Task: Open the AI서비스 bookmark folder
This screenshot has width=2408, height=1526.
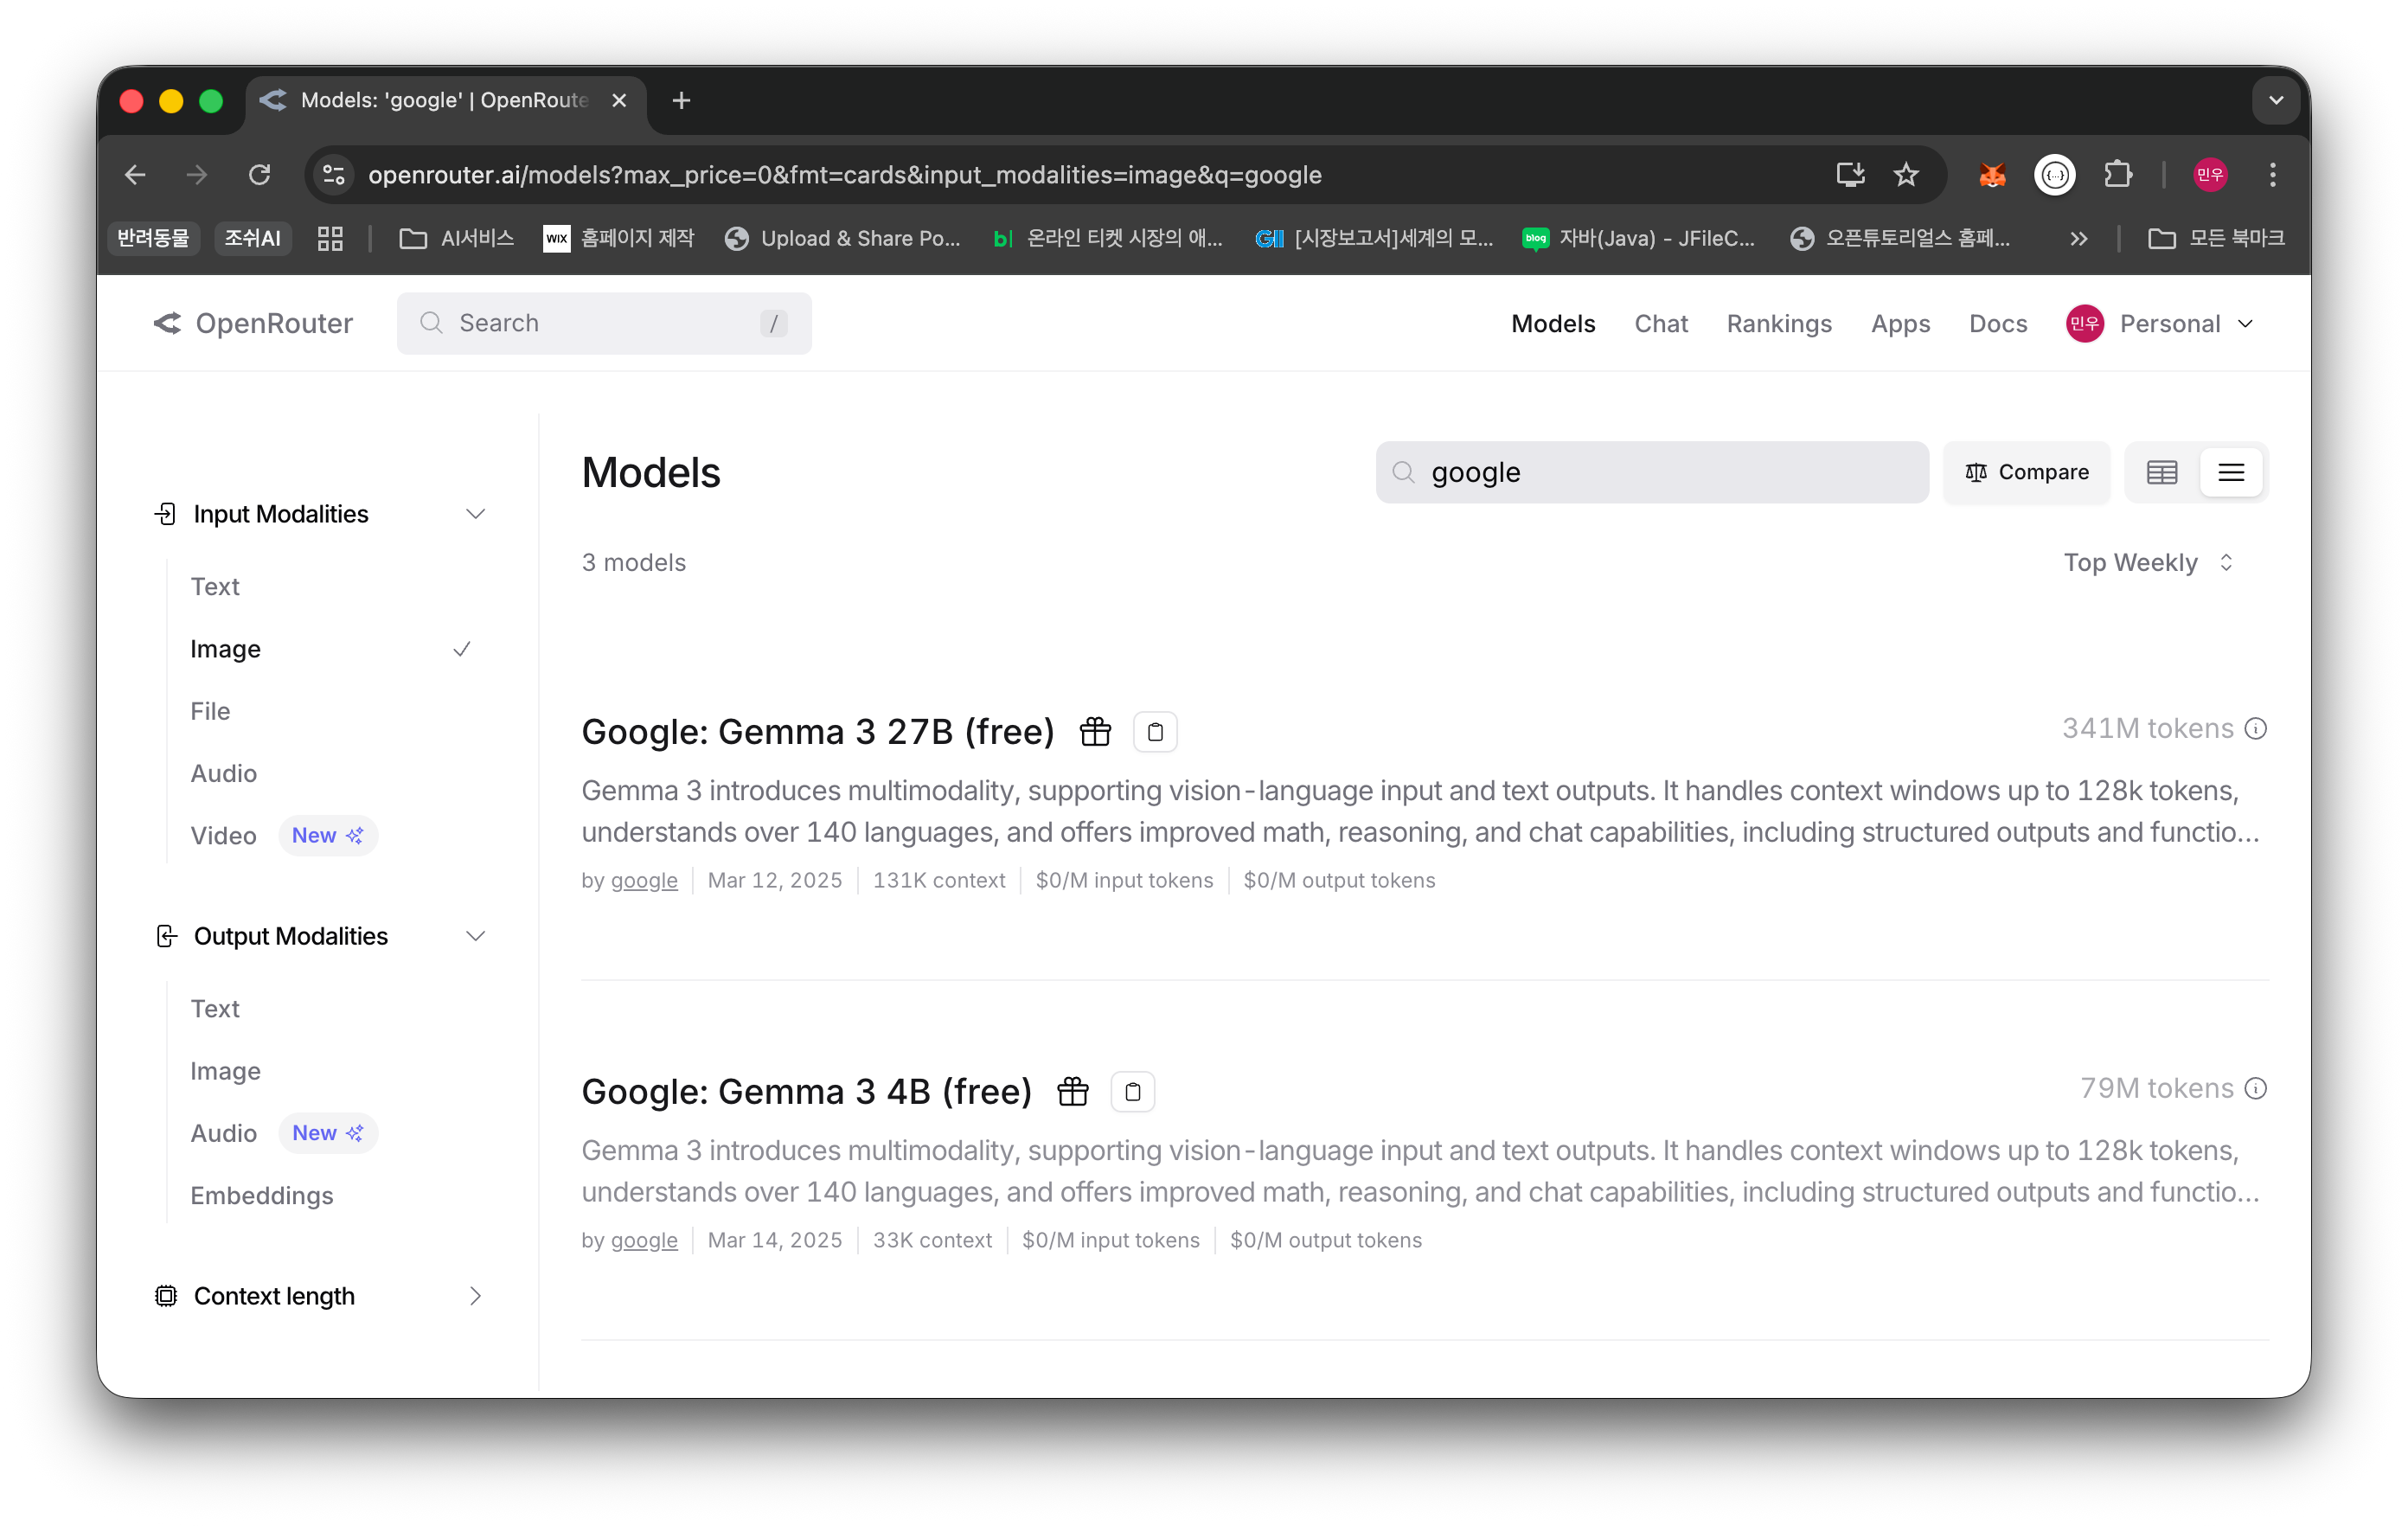Action: [x=456, y=238]
